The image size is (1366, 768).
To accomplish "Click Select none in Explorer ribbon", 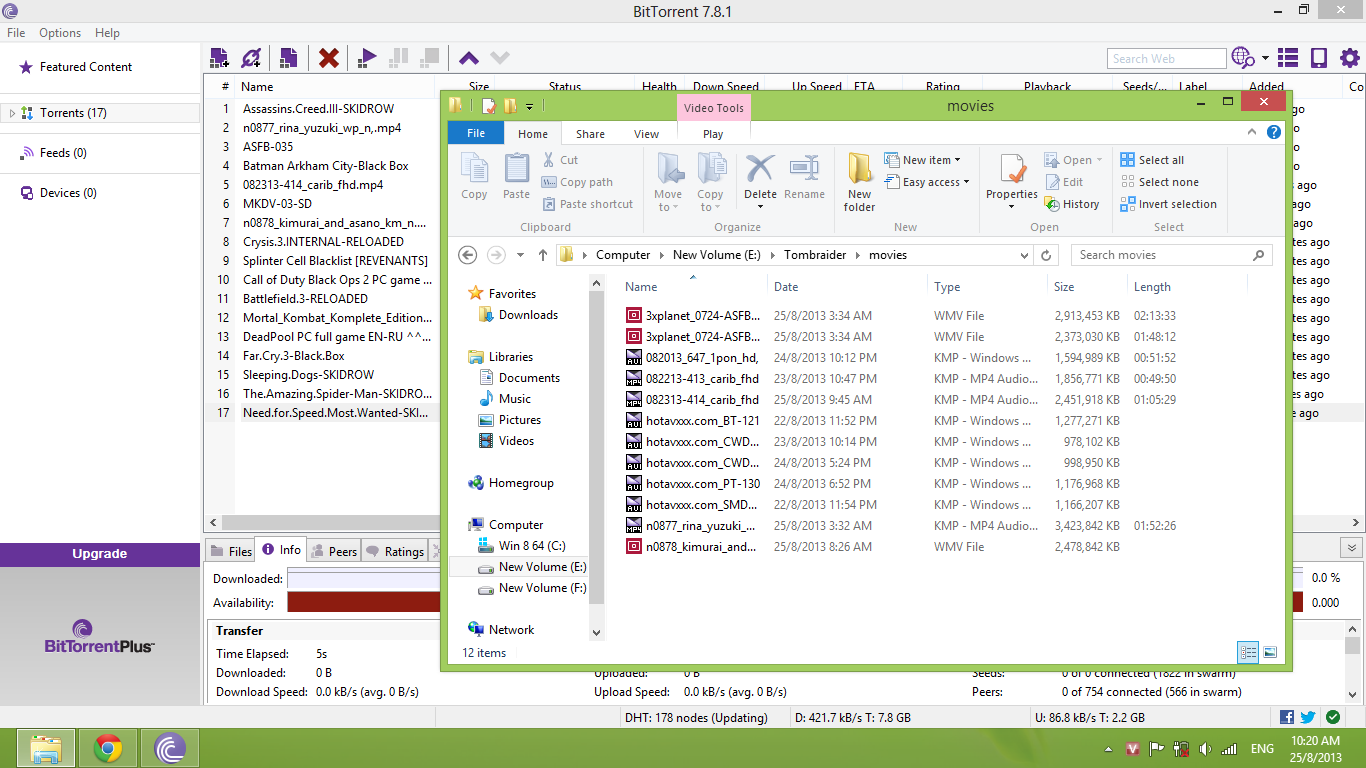I will point(1159,182).
